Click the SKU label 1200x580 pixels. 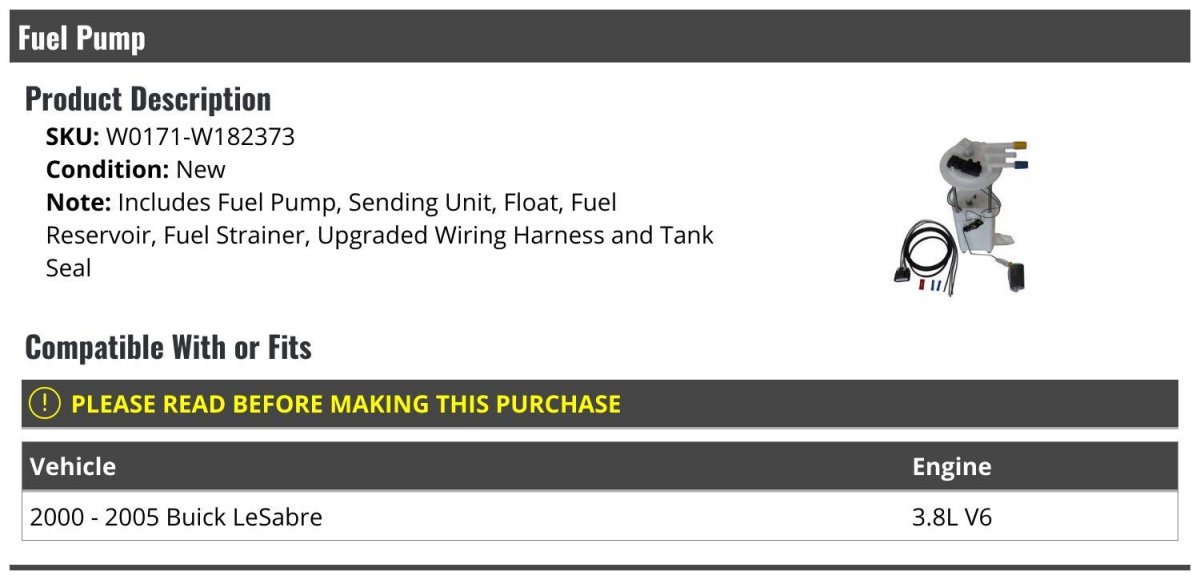tap(72, 137)
